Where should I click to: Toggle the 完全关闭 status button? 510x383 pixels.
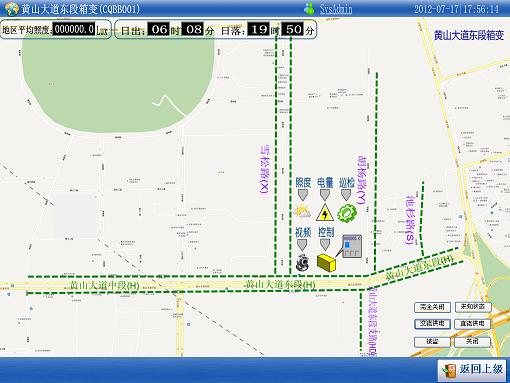(x=432, y=307)
